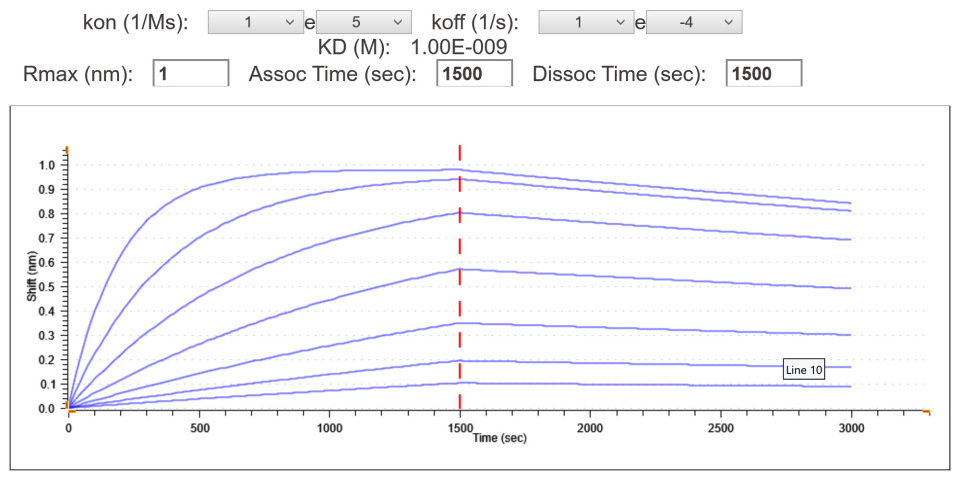Click the koff (1/s) label
Screen dimensions: 960x480
[474, 22]
